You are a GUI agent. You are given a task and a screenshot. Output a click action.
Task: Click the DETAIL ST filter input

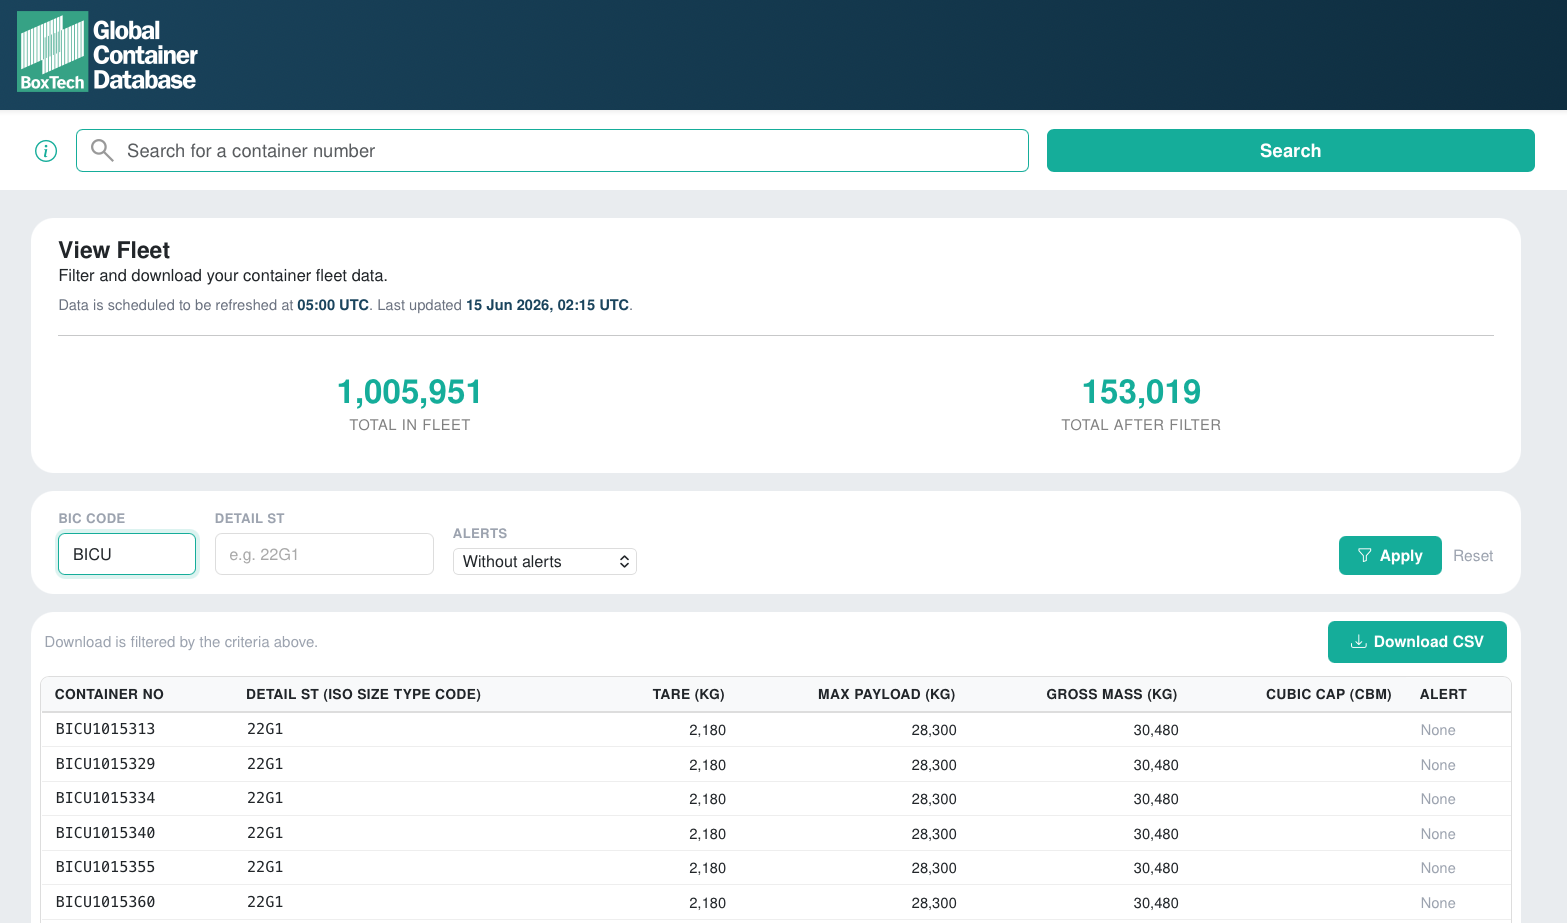(x=324, y=554)
